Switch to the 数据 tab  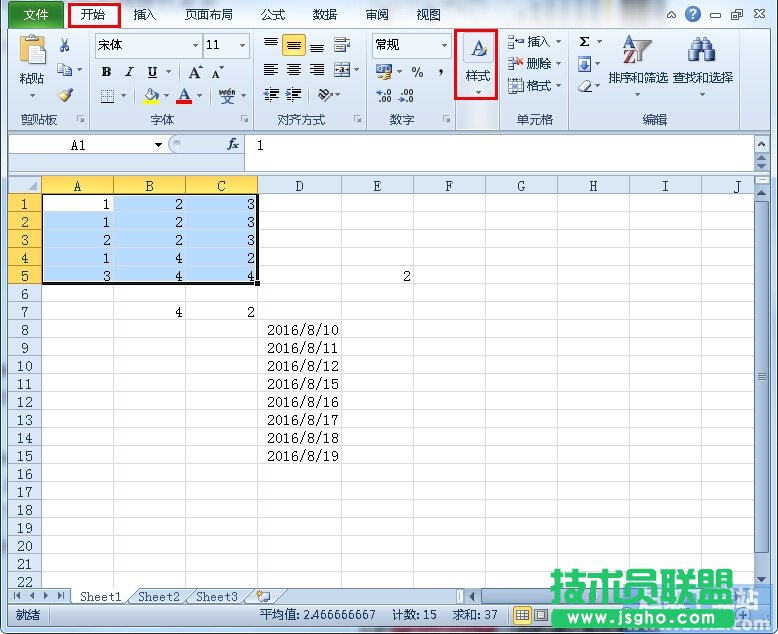(324, 15)
